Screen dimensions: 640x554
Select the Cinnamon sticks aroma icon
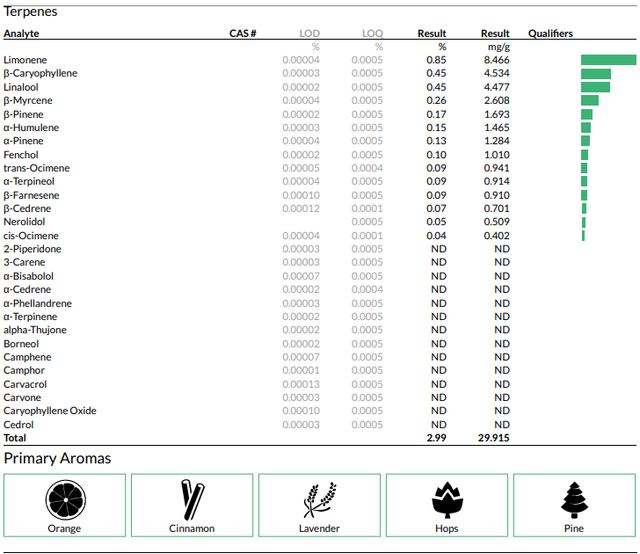pyautogui.click(x=193, y=500)
